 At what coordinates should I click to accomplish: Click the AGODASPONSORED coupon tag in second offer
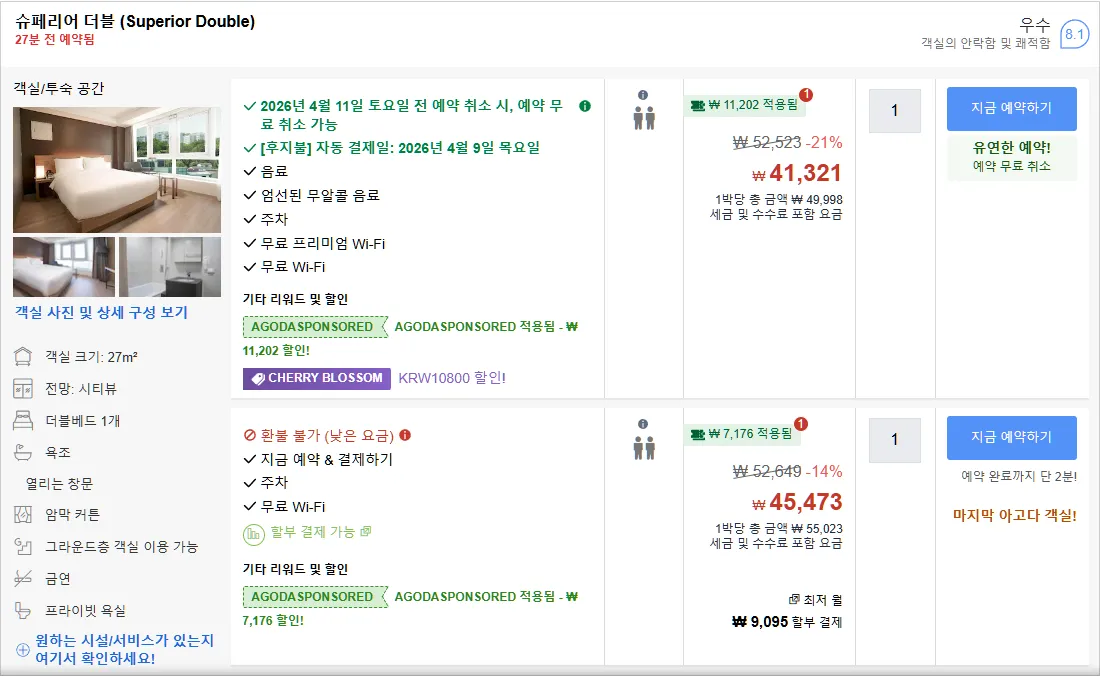[315, 597]
